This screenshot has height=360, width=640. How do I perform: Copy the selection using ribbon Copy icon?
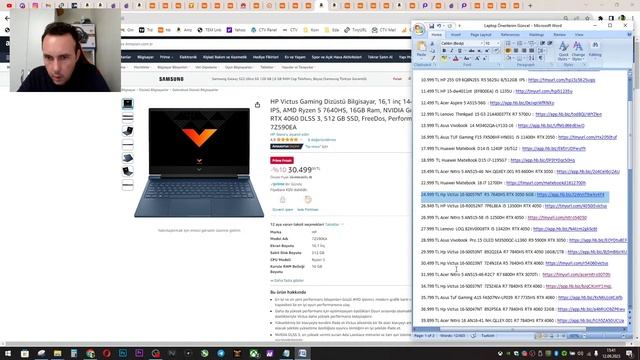[433, 50]
